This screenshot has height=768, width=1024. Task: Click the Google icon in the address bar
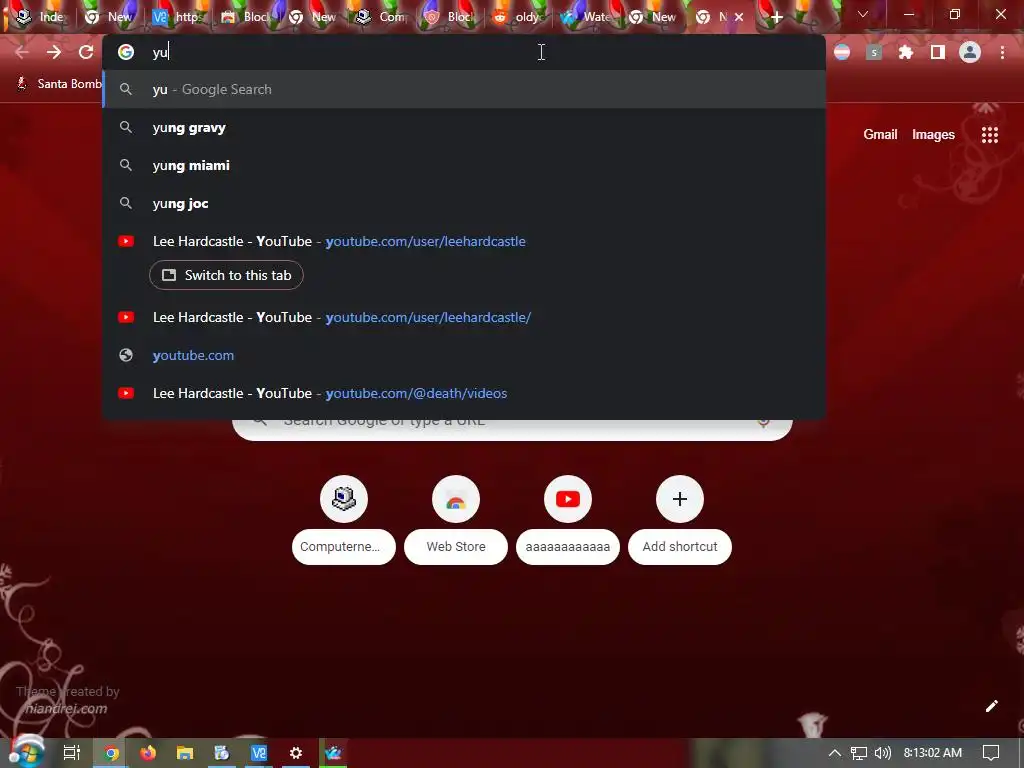[126, 52]
